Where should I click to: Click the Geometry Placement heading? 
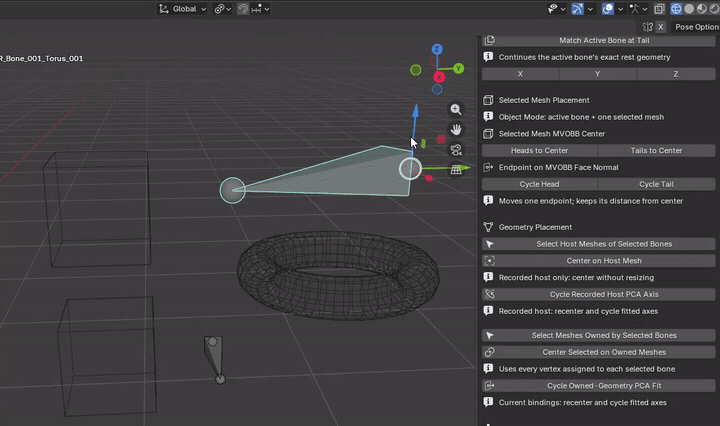coord(535,227)
